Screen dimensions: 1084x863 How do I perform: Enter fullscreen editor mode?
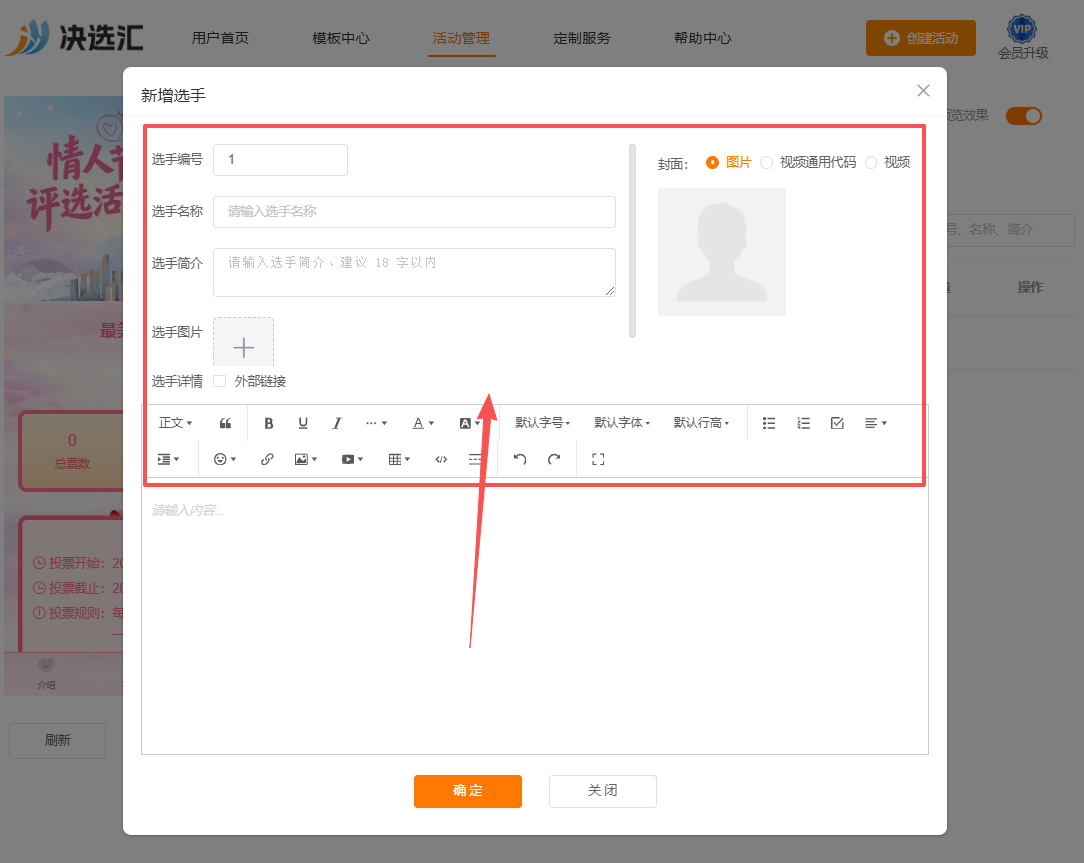598,459
